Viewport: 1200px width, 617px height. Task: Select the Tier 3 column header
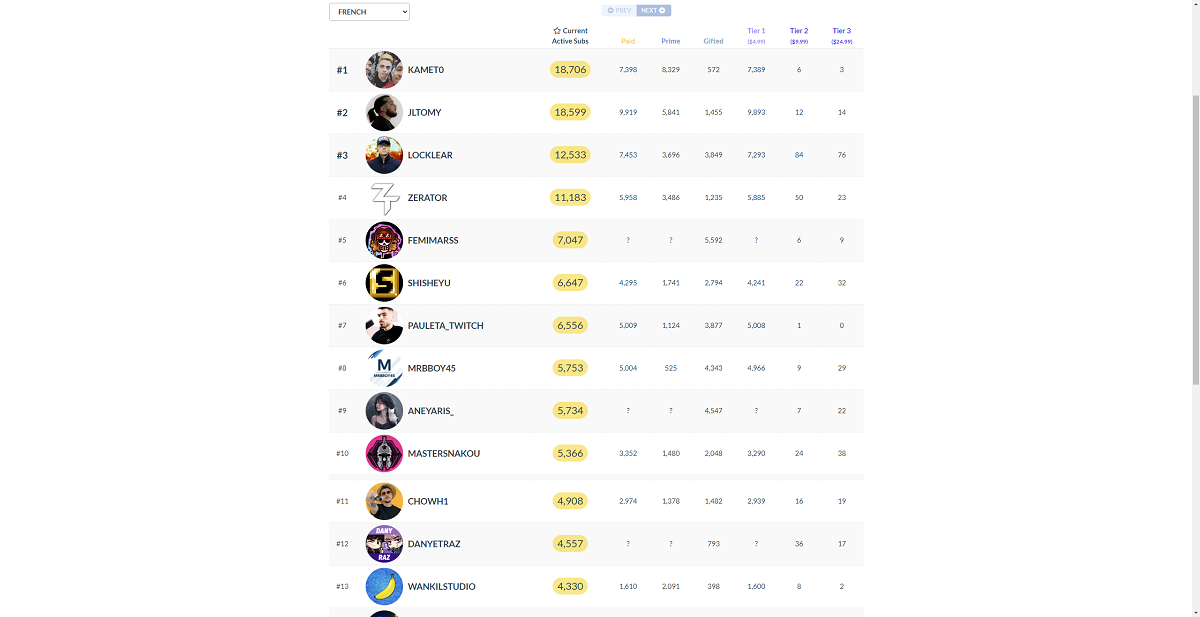841,35
